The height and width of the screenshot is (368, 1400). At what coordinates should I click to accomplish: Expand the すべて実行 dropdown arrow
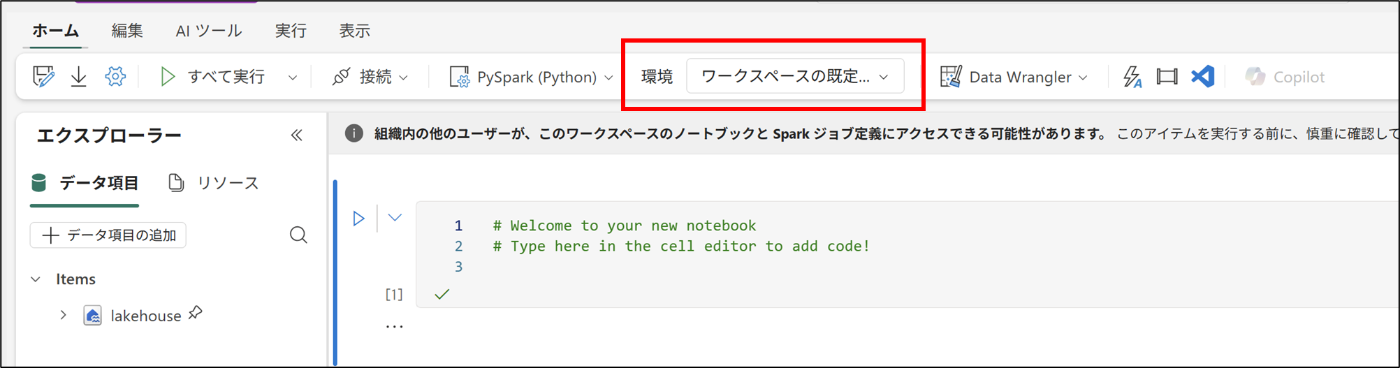[292, 77]
